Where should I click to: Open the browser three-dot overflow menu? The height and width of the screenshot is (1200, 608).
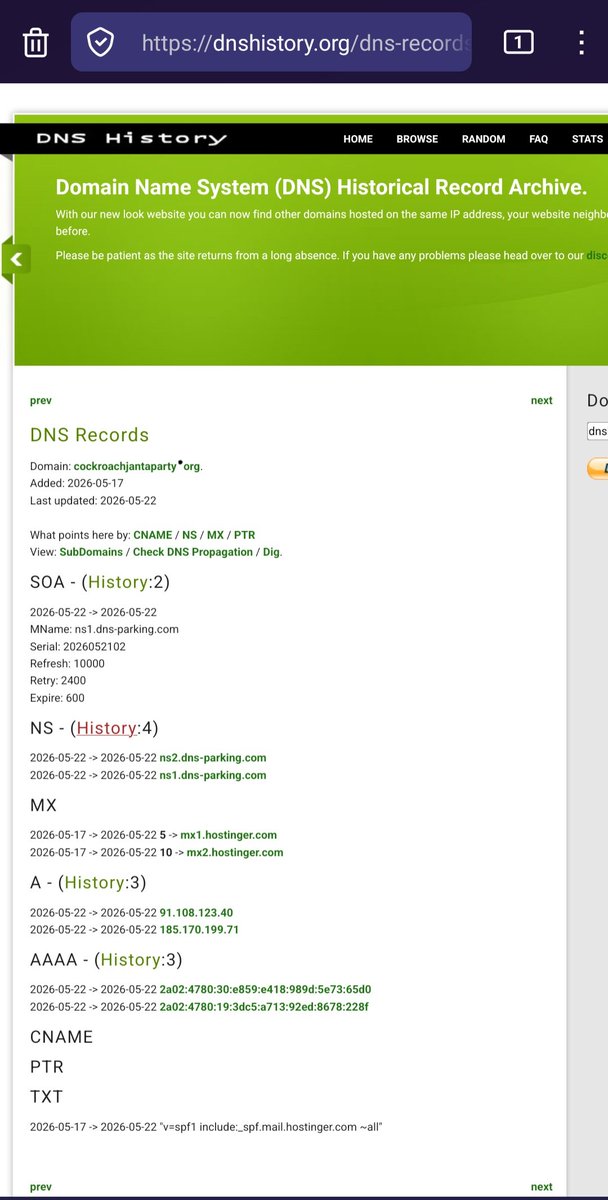coord(581,42)
